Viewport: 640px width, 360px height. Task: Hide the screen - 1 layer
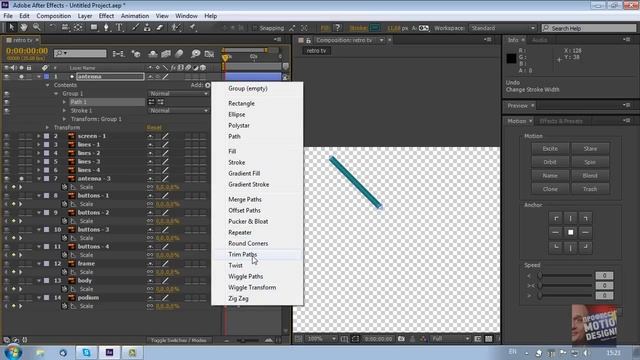[x=7, y=136]
